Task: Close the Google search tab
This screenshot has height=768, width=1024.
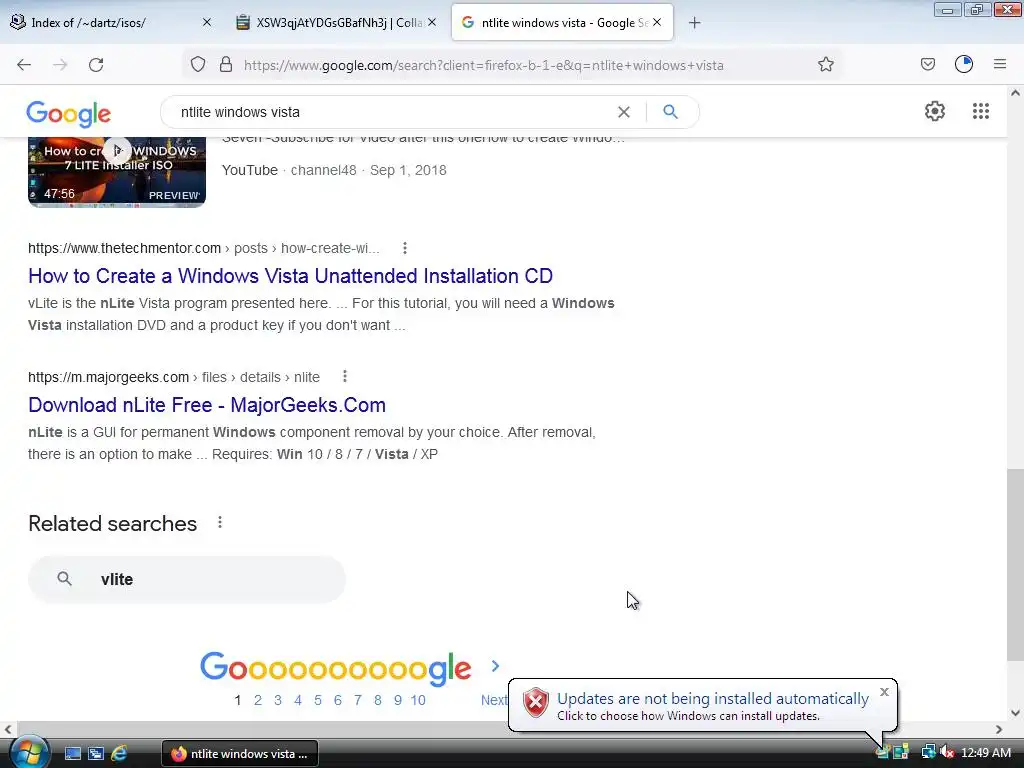Action: 657,22
